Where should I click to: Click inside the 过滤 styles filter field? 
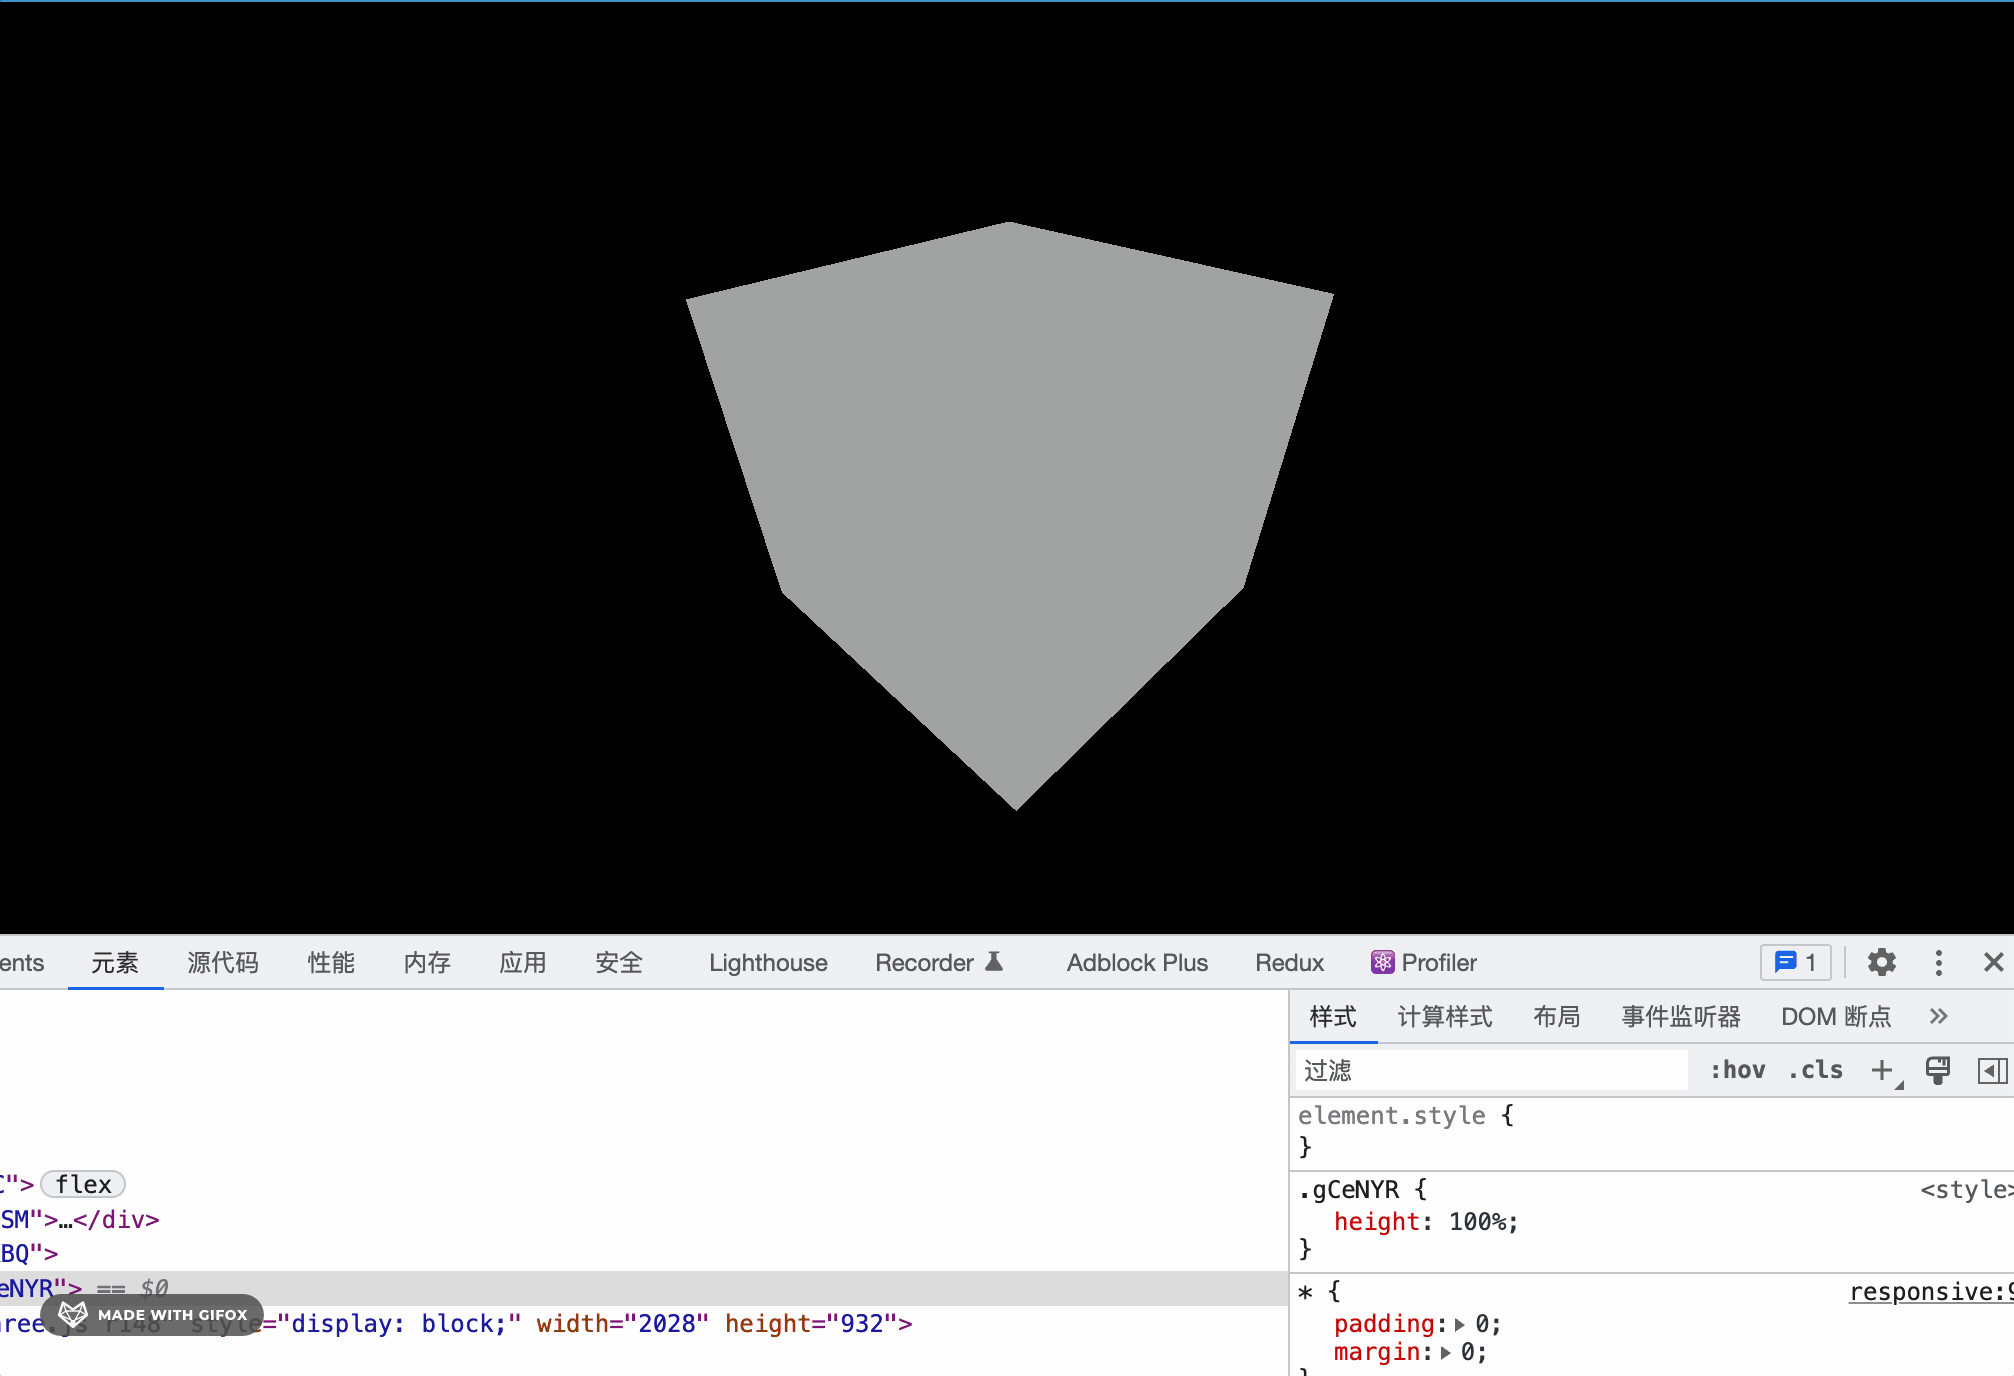point(1490,1070)
